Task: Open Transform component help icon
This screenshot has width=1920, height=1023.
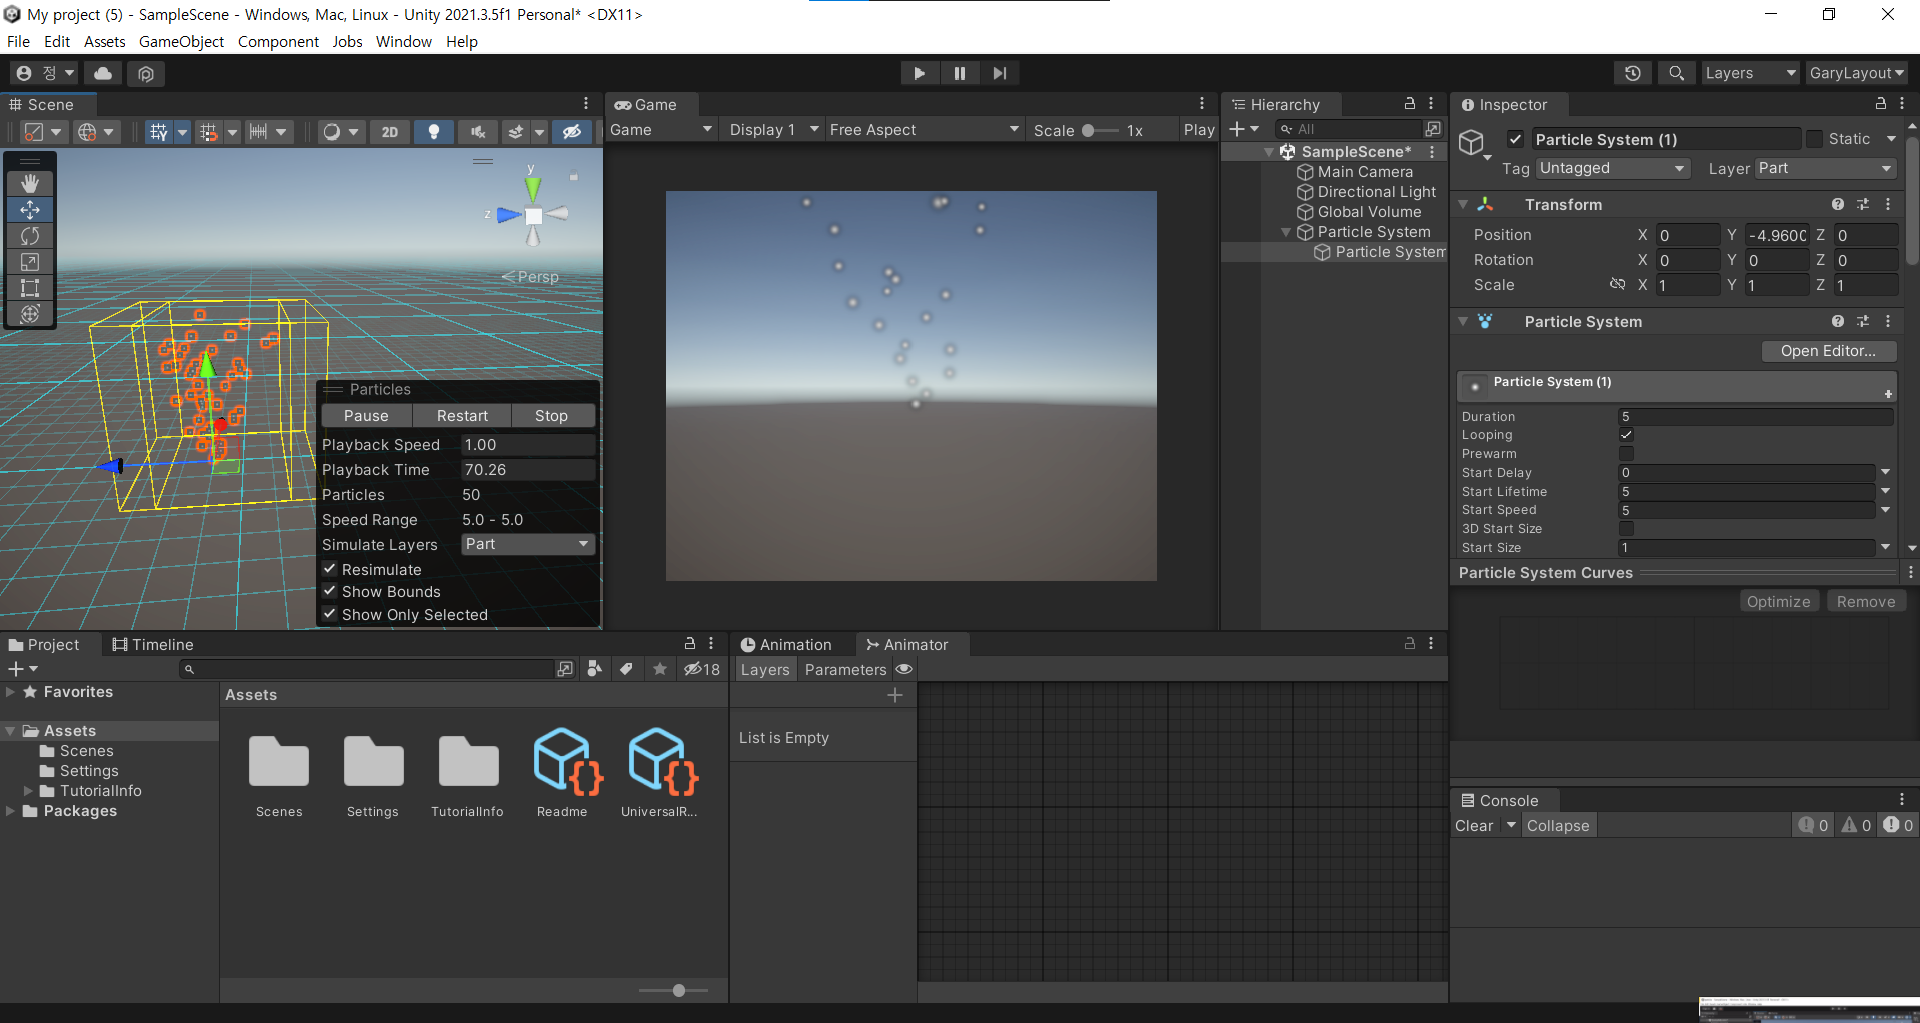Action: coord(1837,204)
